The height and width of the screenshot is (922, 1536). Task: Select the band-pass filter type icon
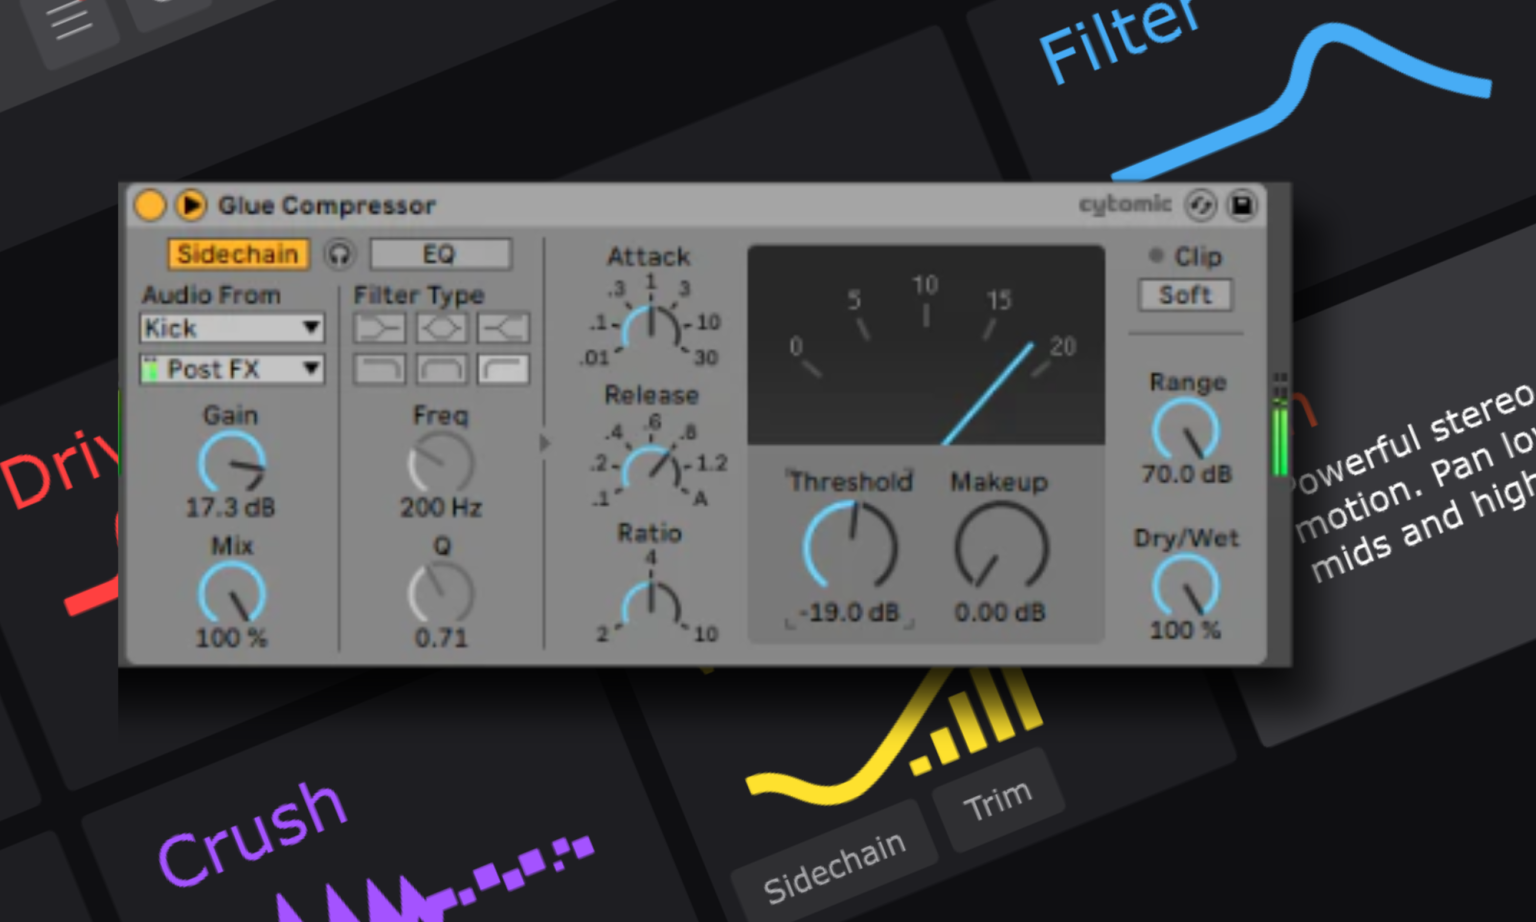[x=441, y=368]
